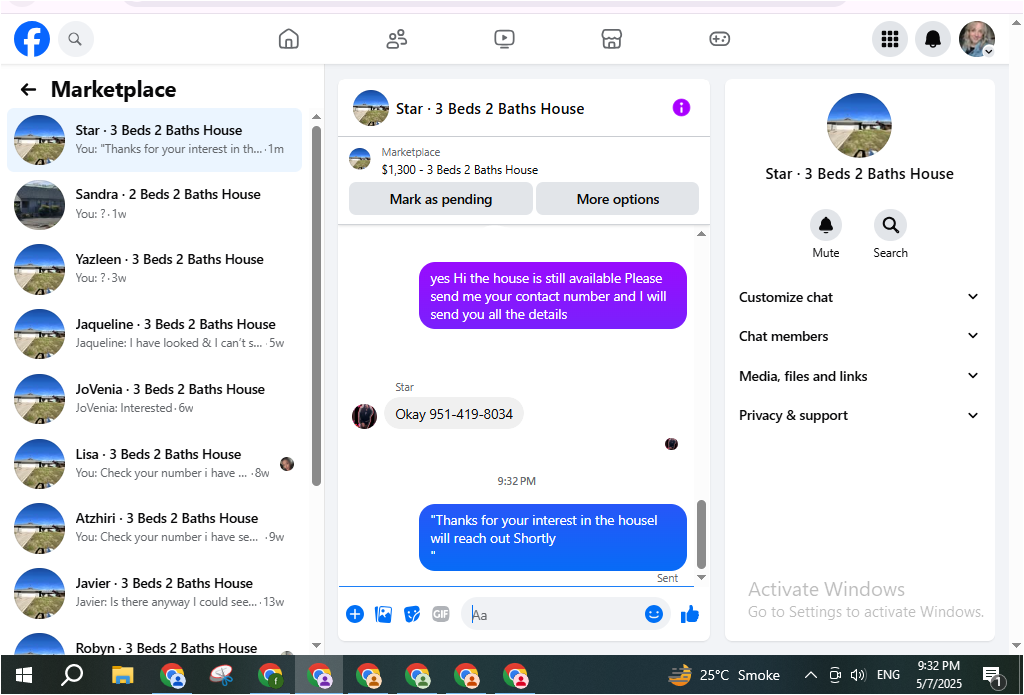Attach a file with photo icon
The height and width of the screenshot is (695, 1024).
383,614
